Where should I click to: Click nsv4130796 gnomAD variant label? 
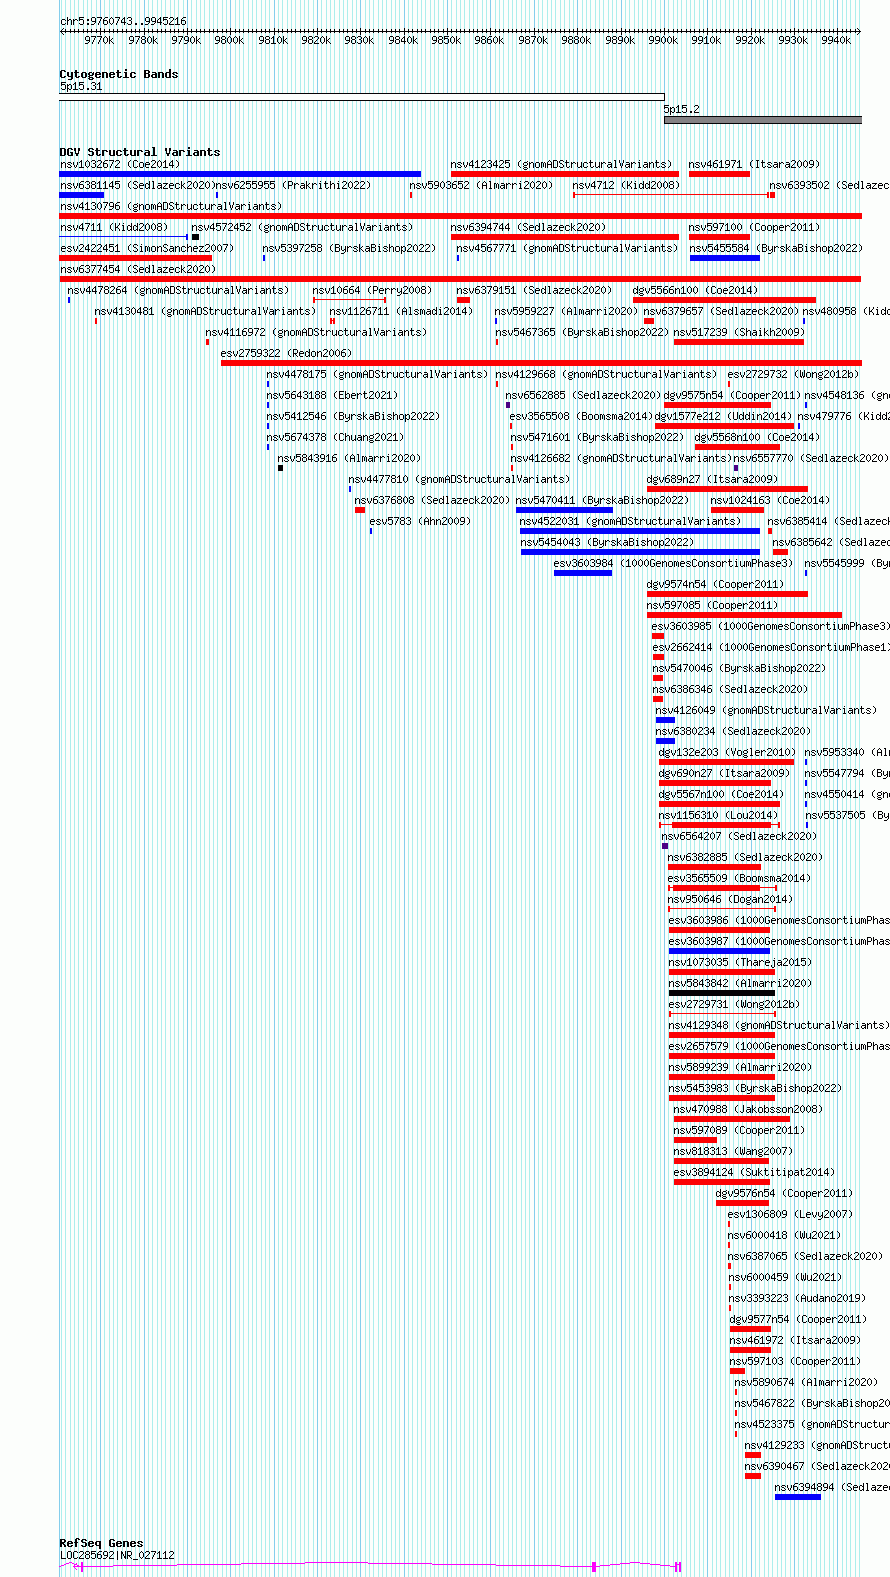pyautogui.click(x=171, y=206)
